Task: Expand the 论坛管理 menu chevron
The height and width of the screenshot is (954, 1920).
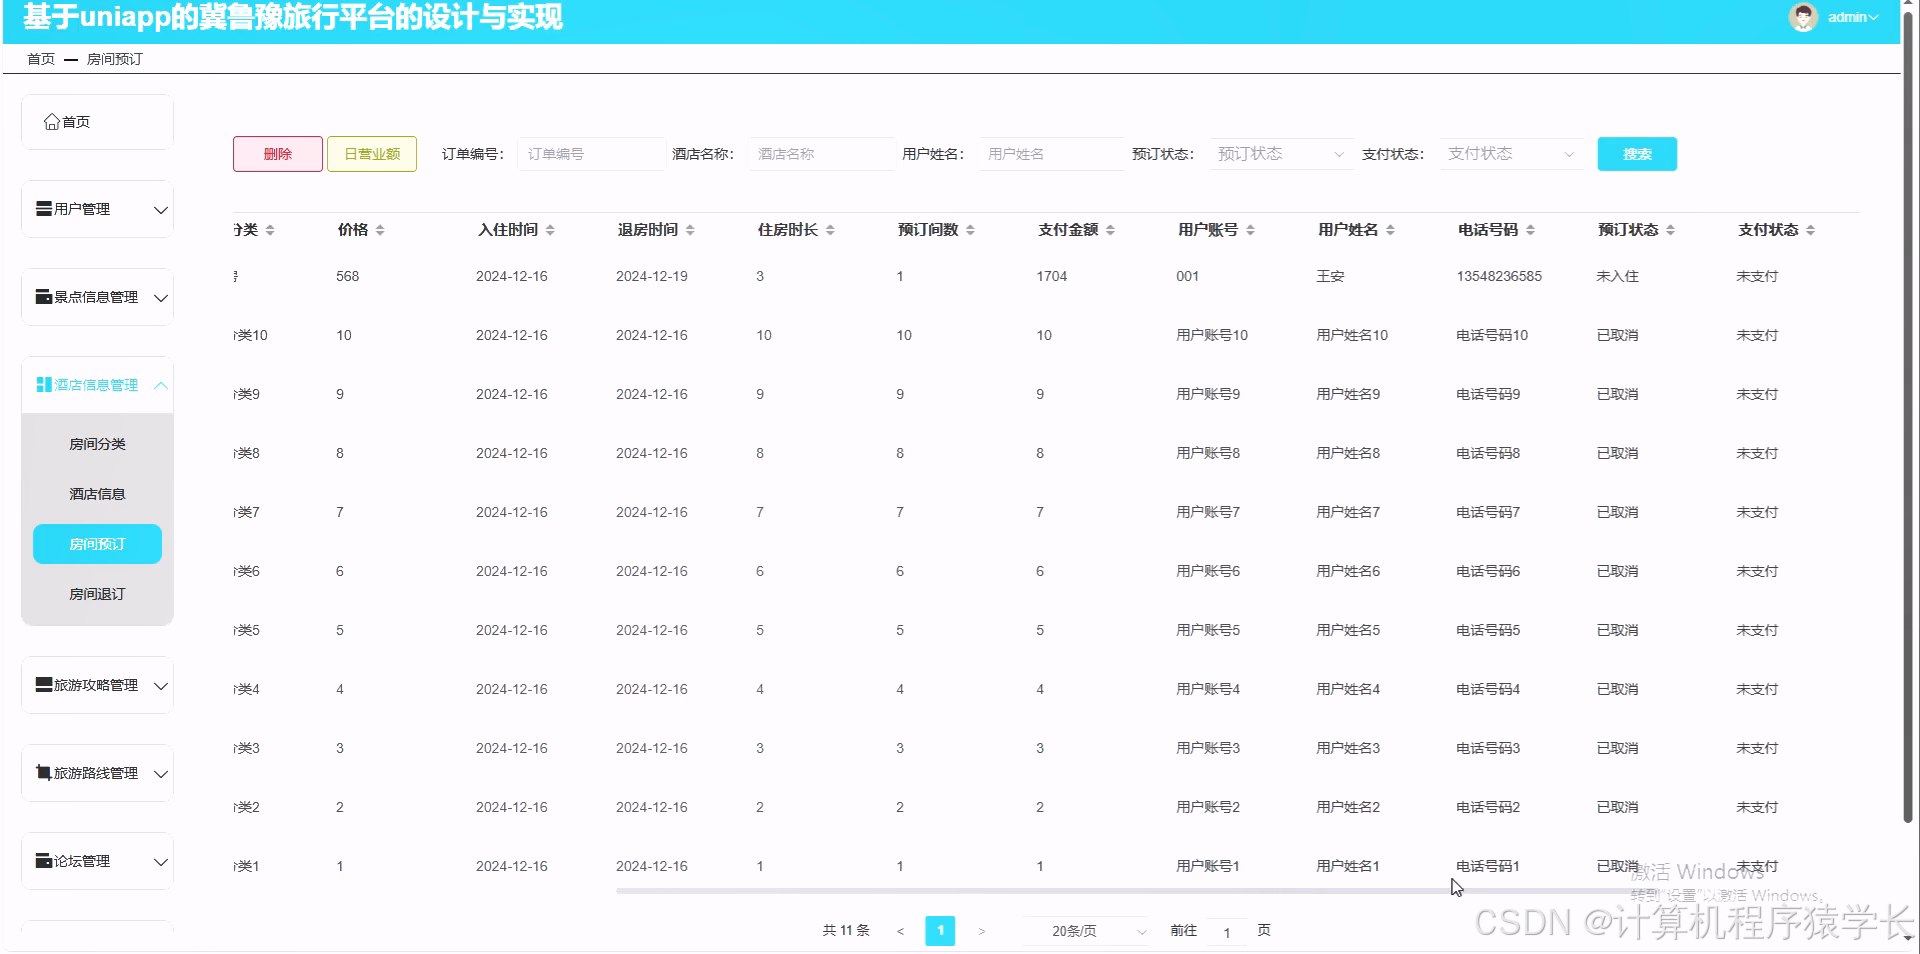Action: (x=160, y=862)
